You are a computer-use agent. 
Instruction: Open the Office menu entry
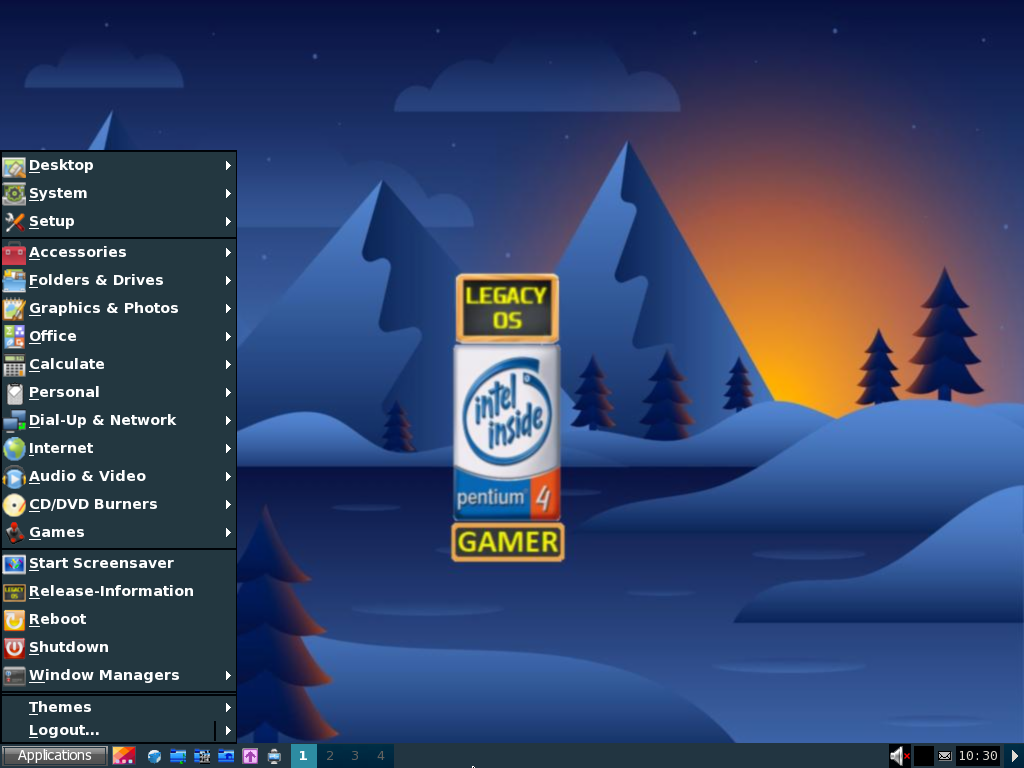click(118, 336)
